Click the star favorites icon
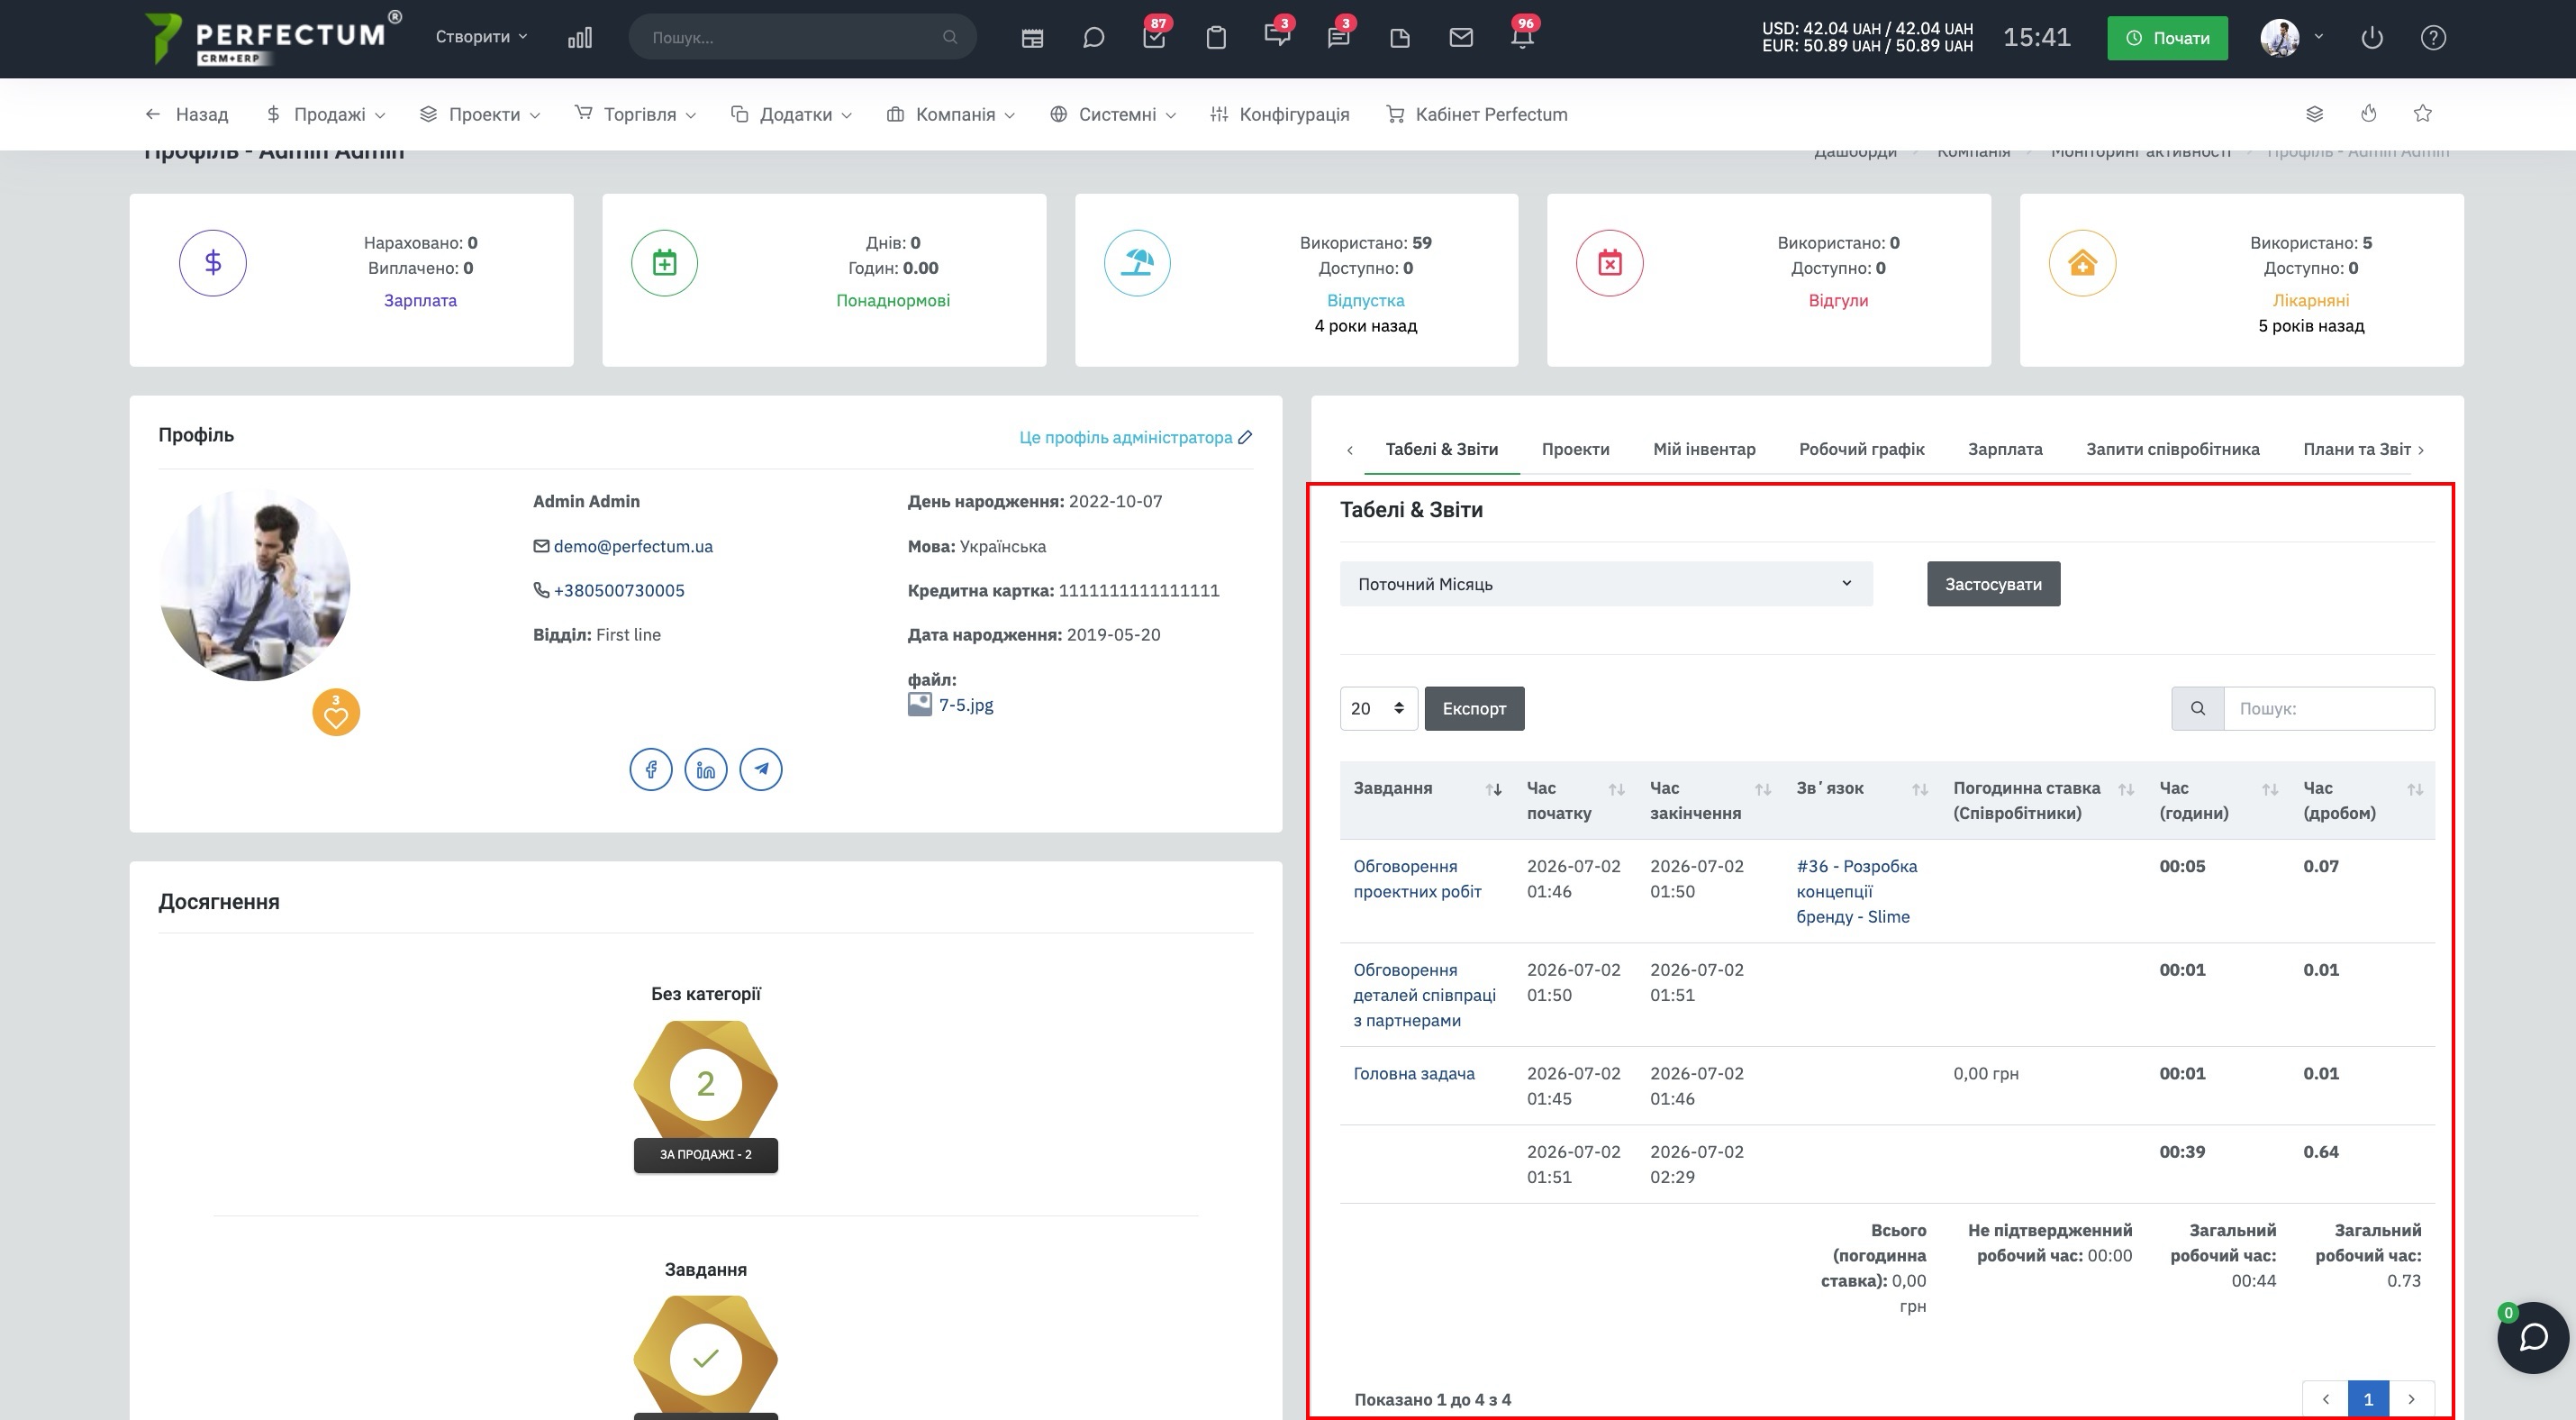This screenshot has height=1420, width=2576. coord(2422,114)
